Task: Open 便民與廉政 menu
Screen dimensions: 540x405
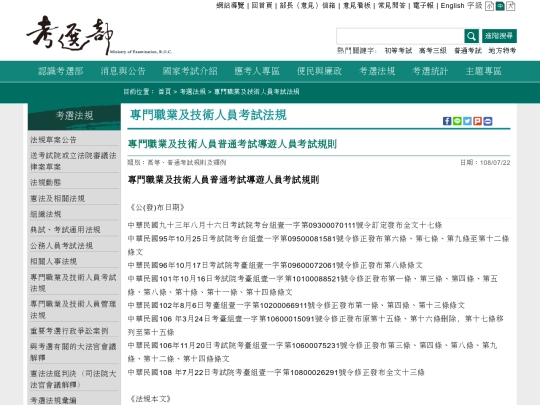Action: coord(319,71)
